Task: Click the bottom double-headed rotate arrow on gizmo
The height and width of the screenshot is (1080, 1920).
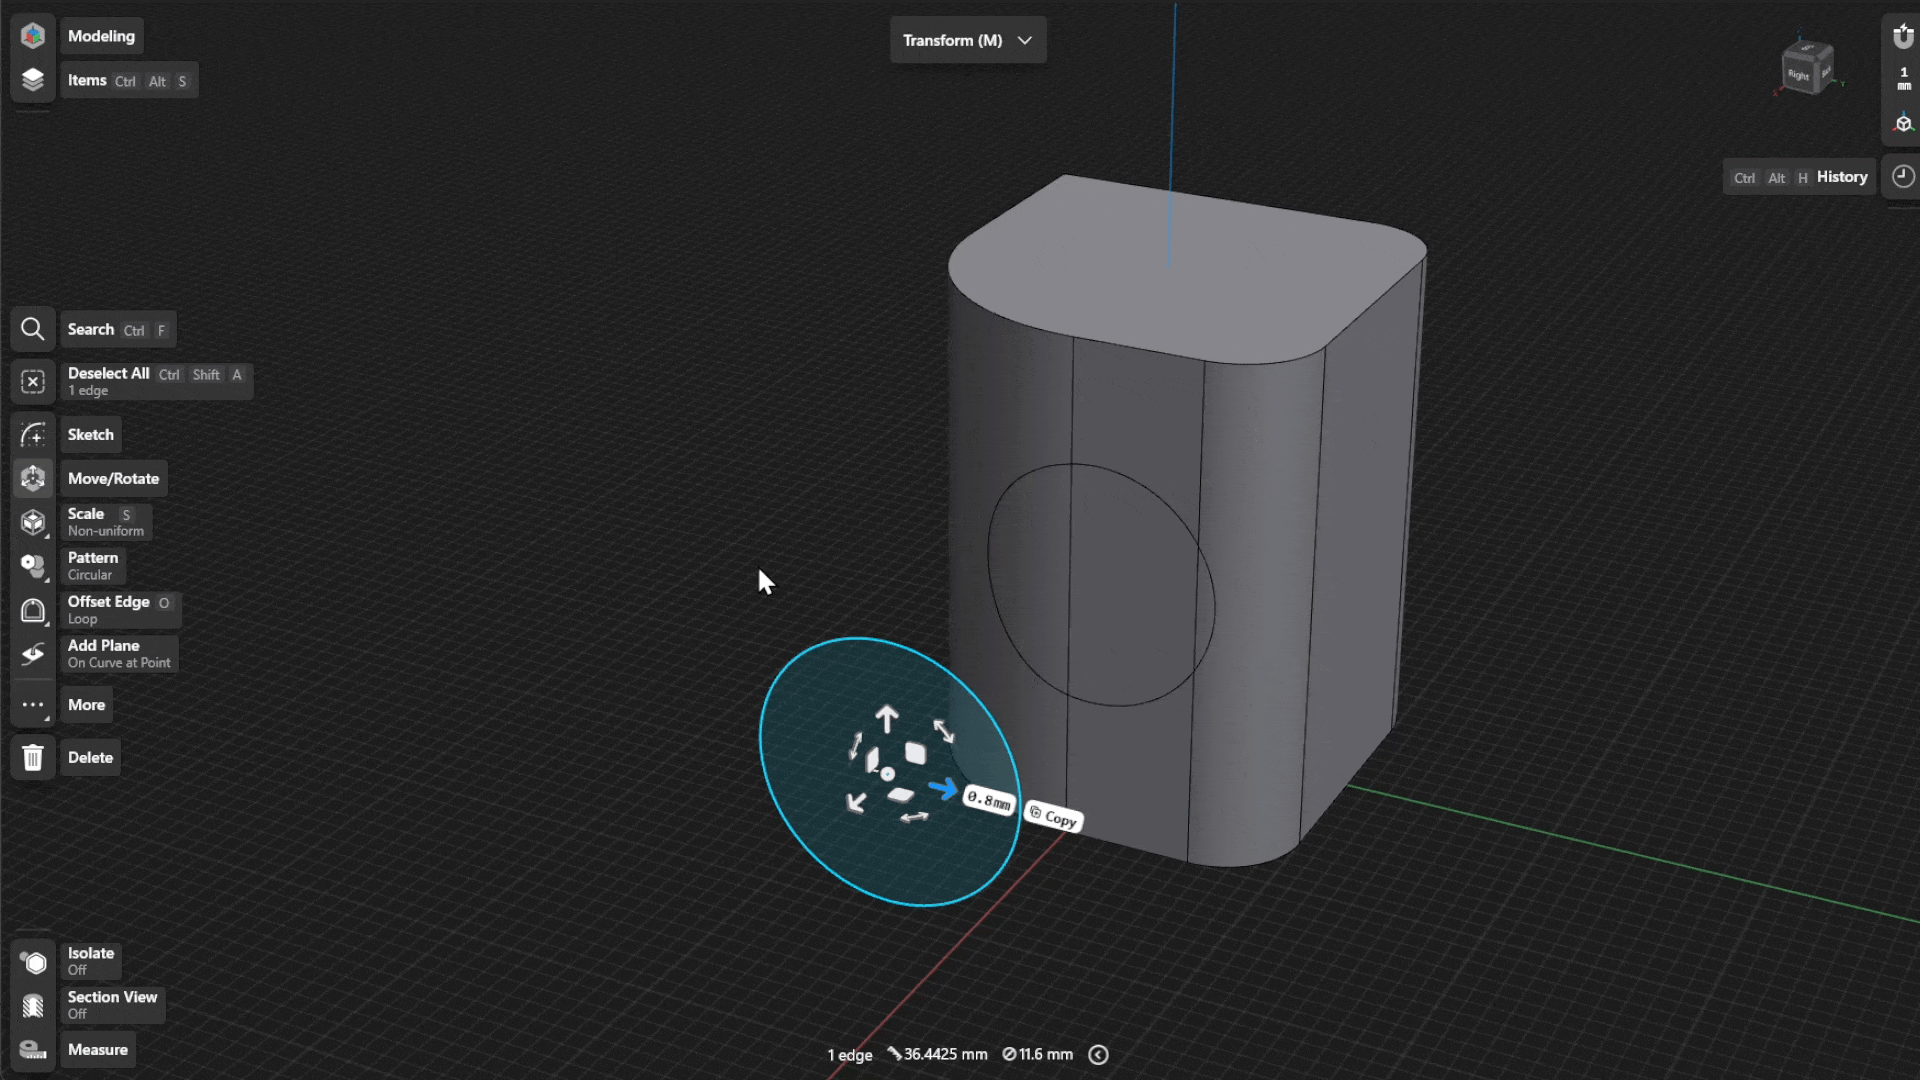Action: (x=914, y=818)
